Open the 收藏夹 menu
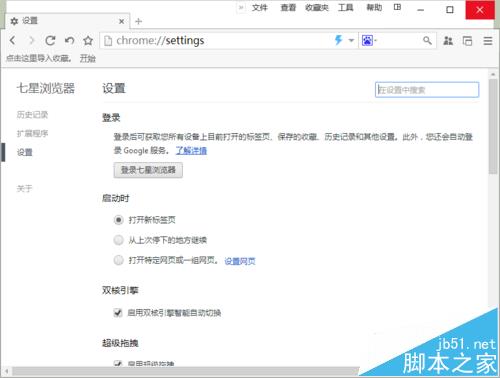Image resolution: width=500 pixels, height=378 pixels. 317,8
